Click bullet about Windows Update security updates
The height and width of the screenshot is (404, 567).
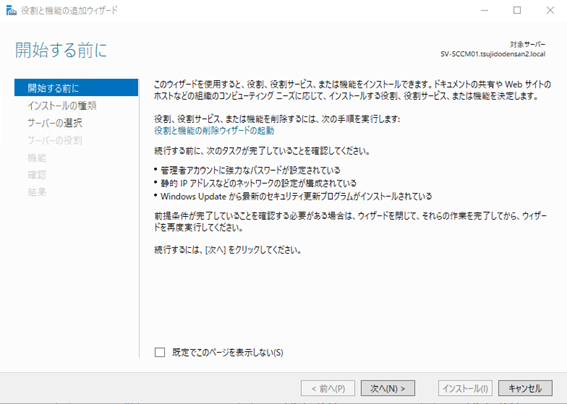click(x=296, y=196)
